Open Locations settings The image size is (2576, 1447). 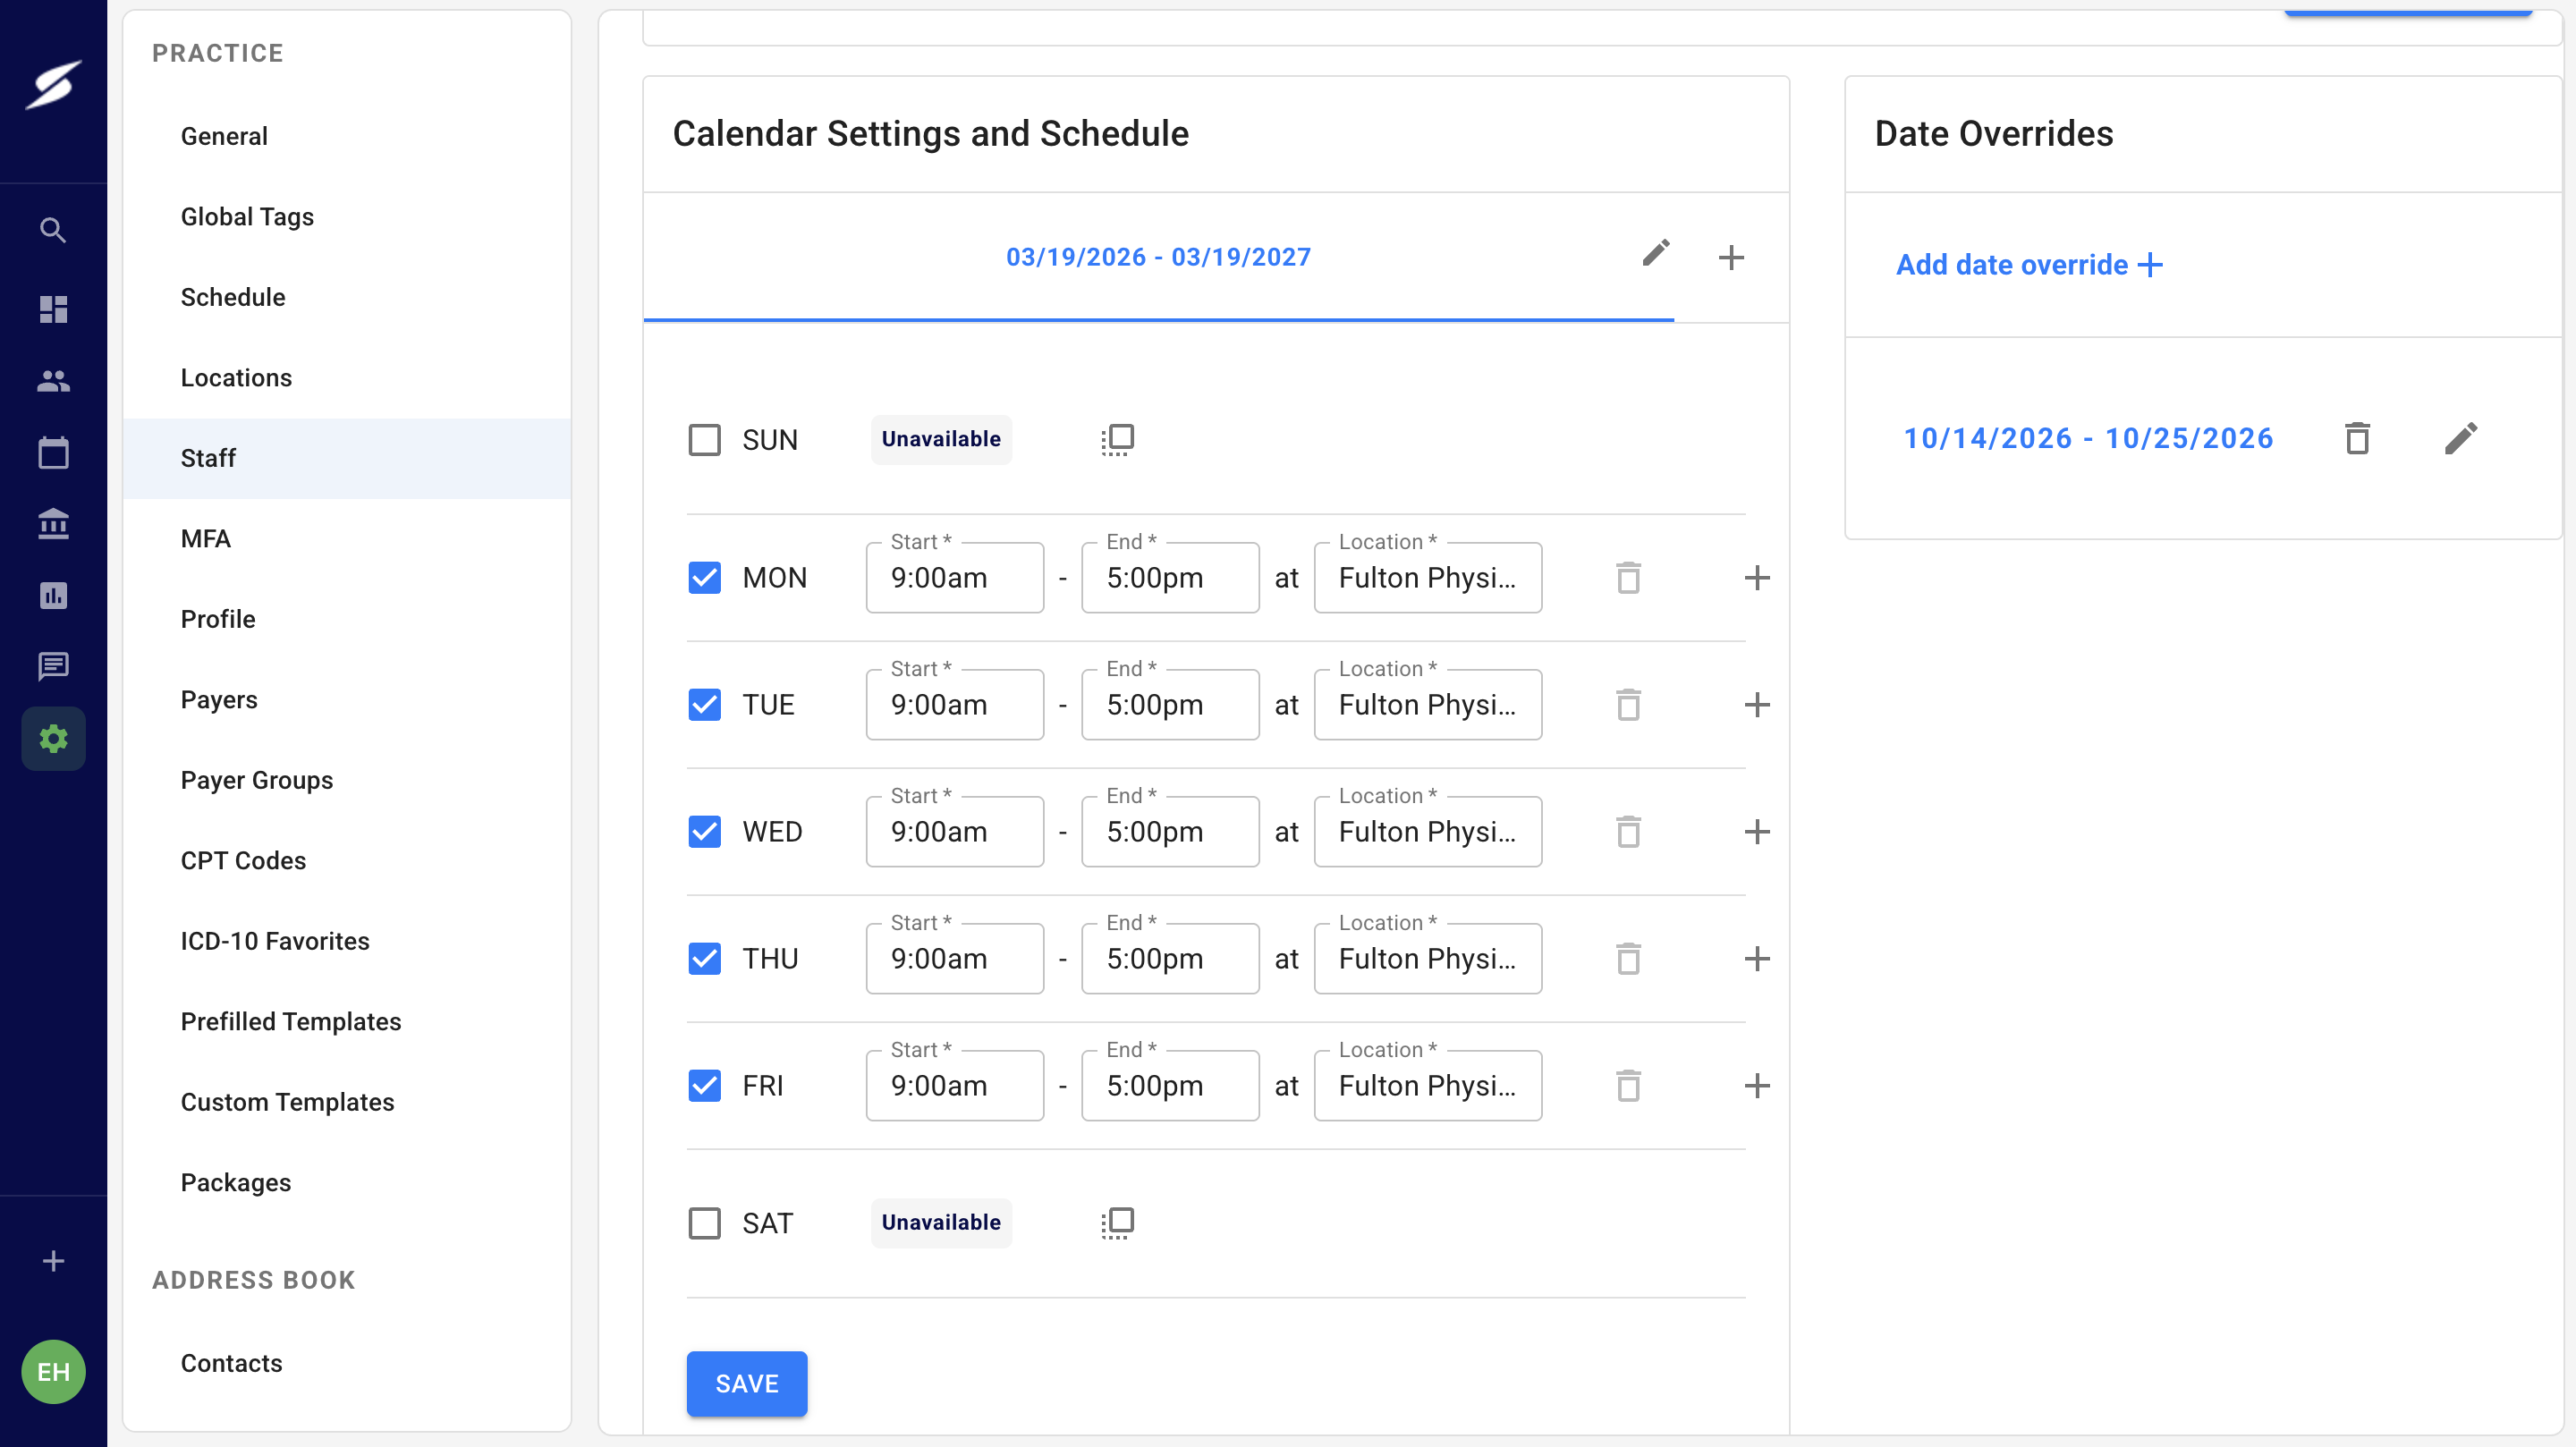346,378
